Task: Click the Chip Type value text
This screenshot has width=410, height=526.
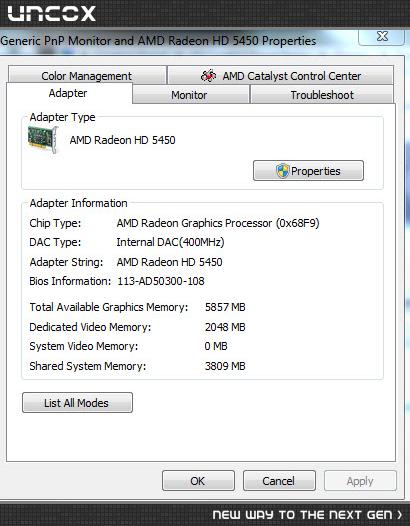Action: click(218, 223)
